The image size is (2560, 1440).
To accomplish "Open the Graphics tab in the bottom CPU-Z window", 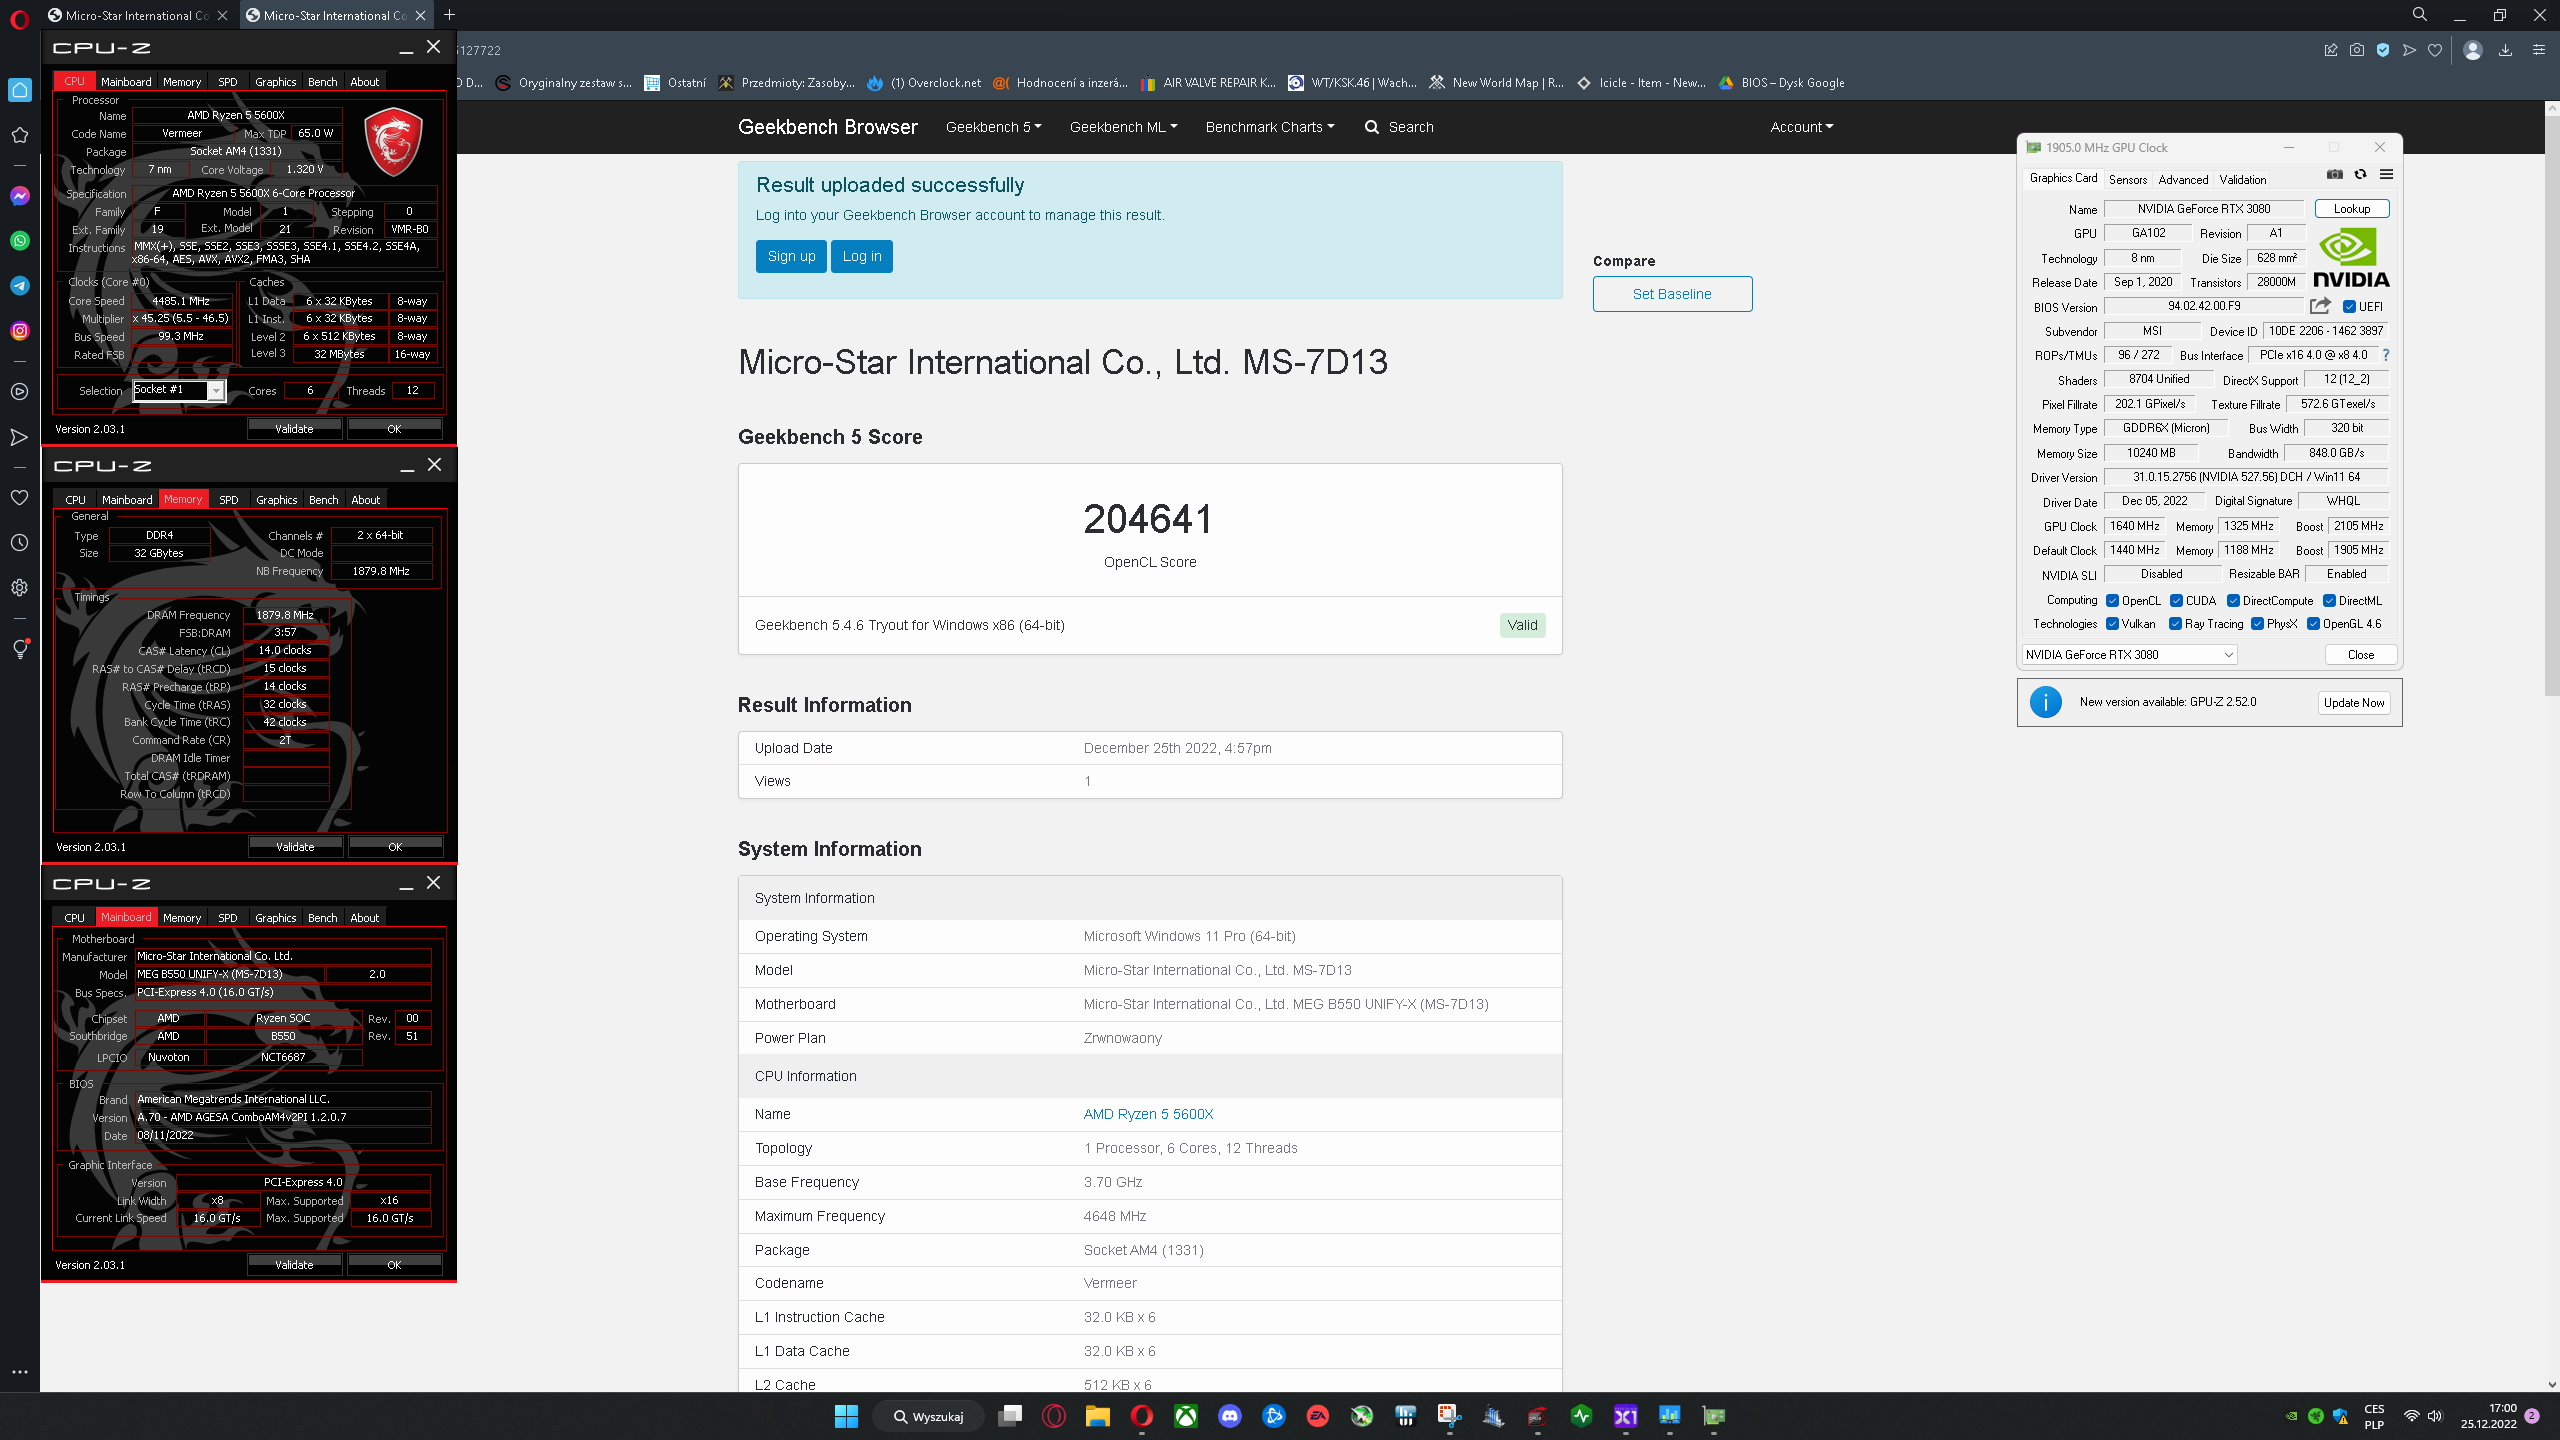I will coord(275,918).
